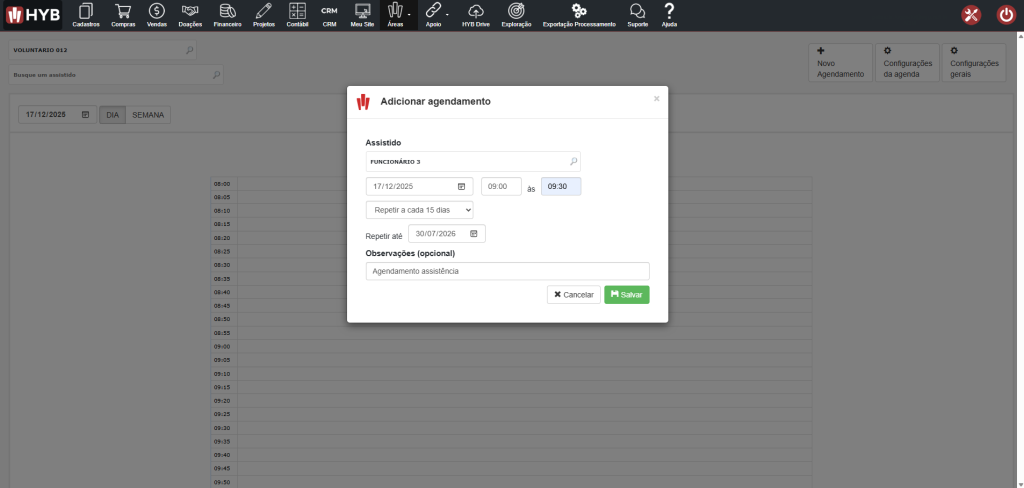Open calendar picker for Repetir até date
The width and height of the screenshot is (1024, 488).
pyautogui.click(x=474, y=233)
